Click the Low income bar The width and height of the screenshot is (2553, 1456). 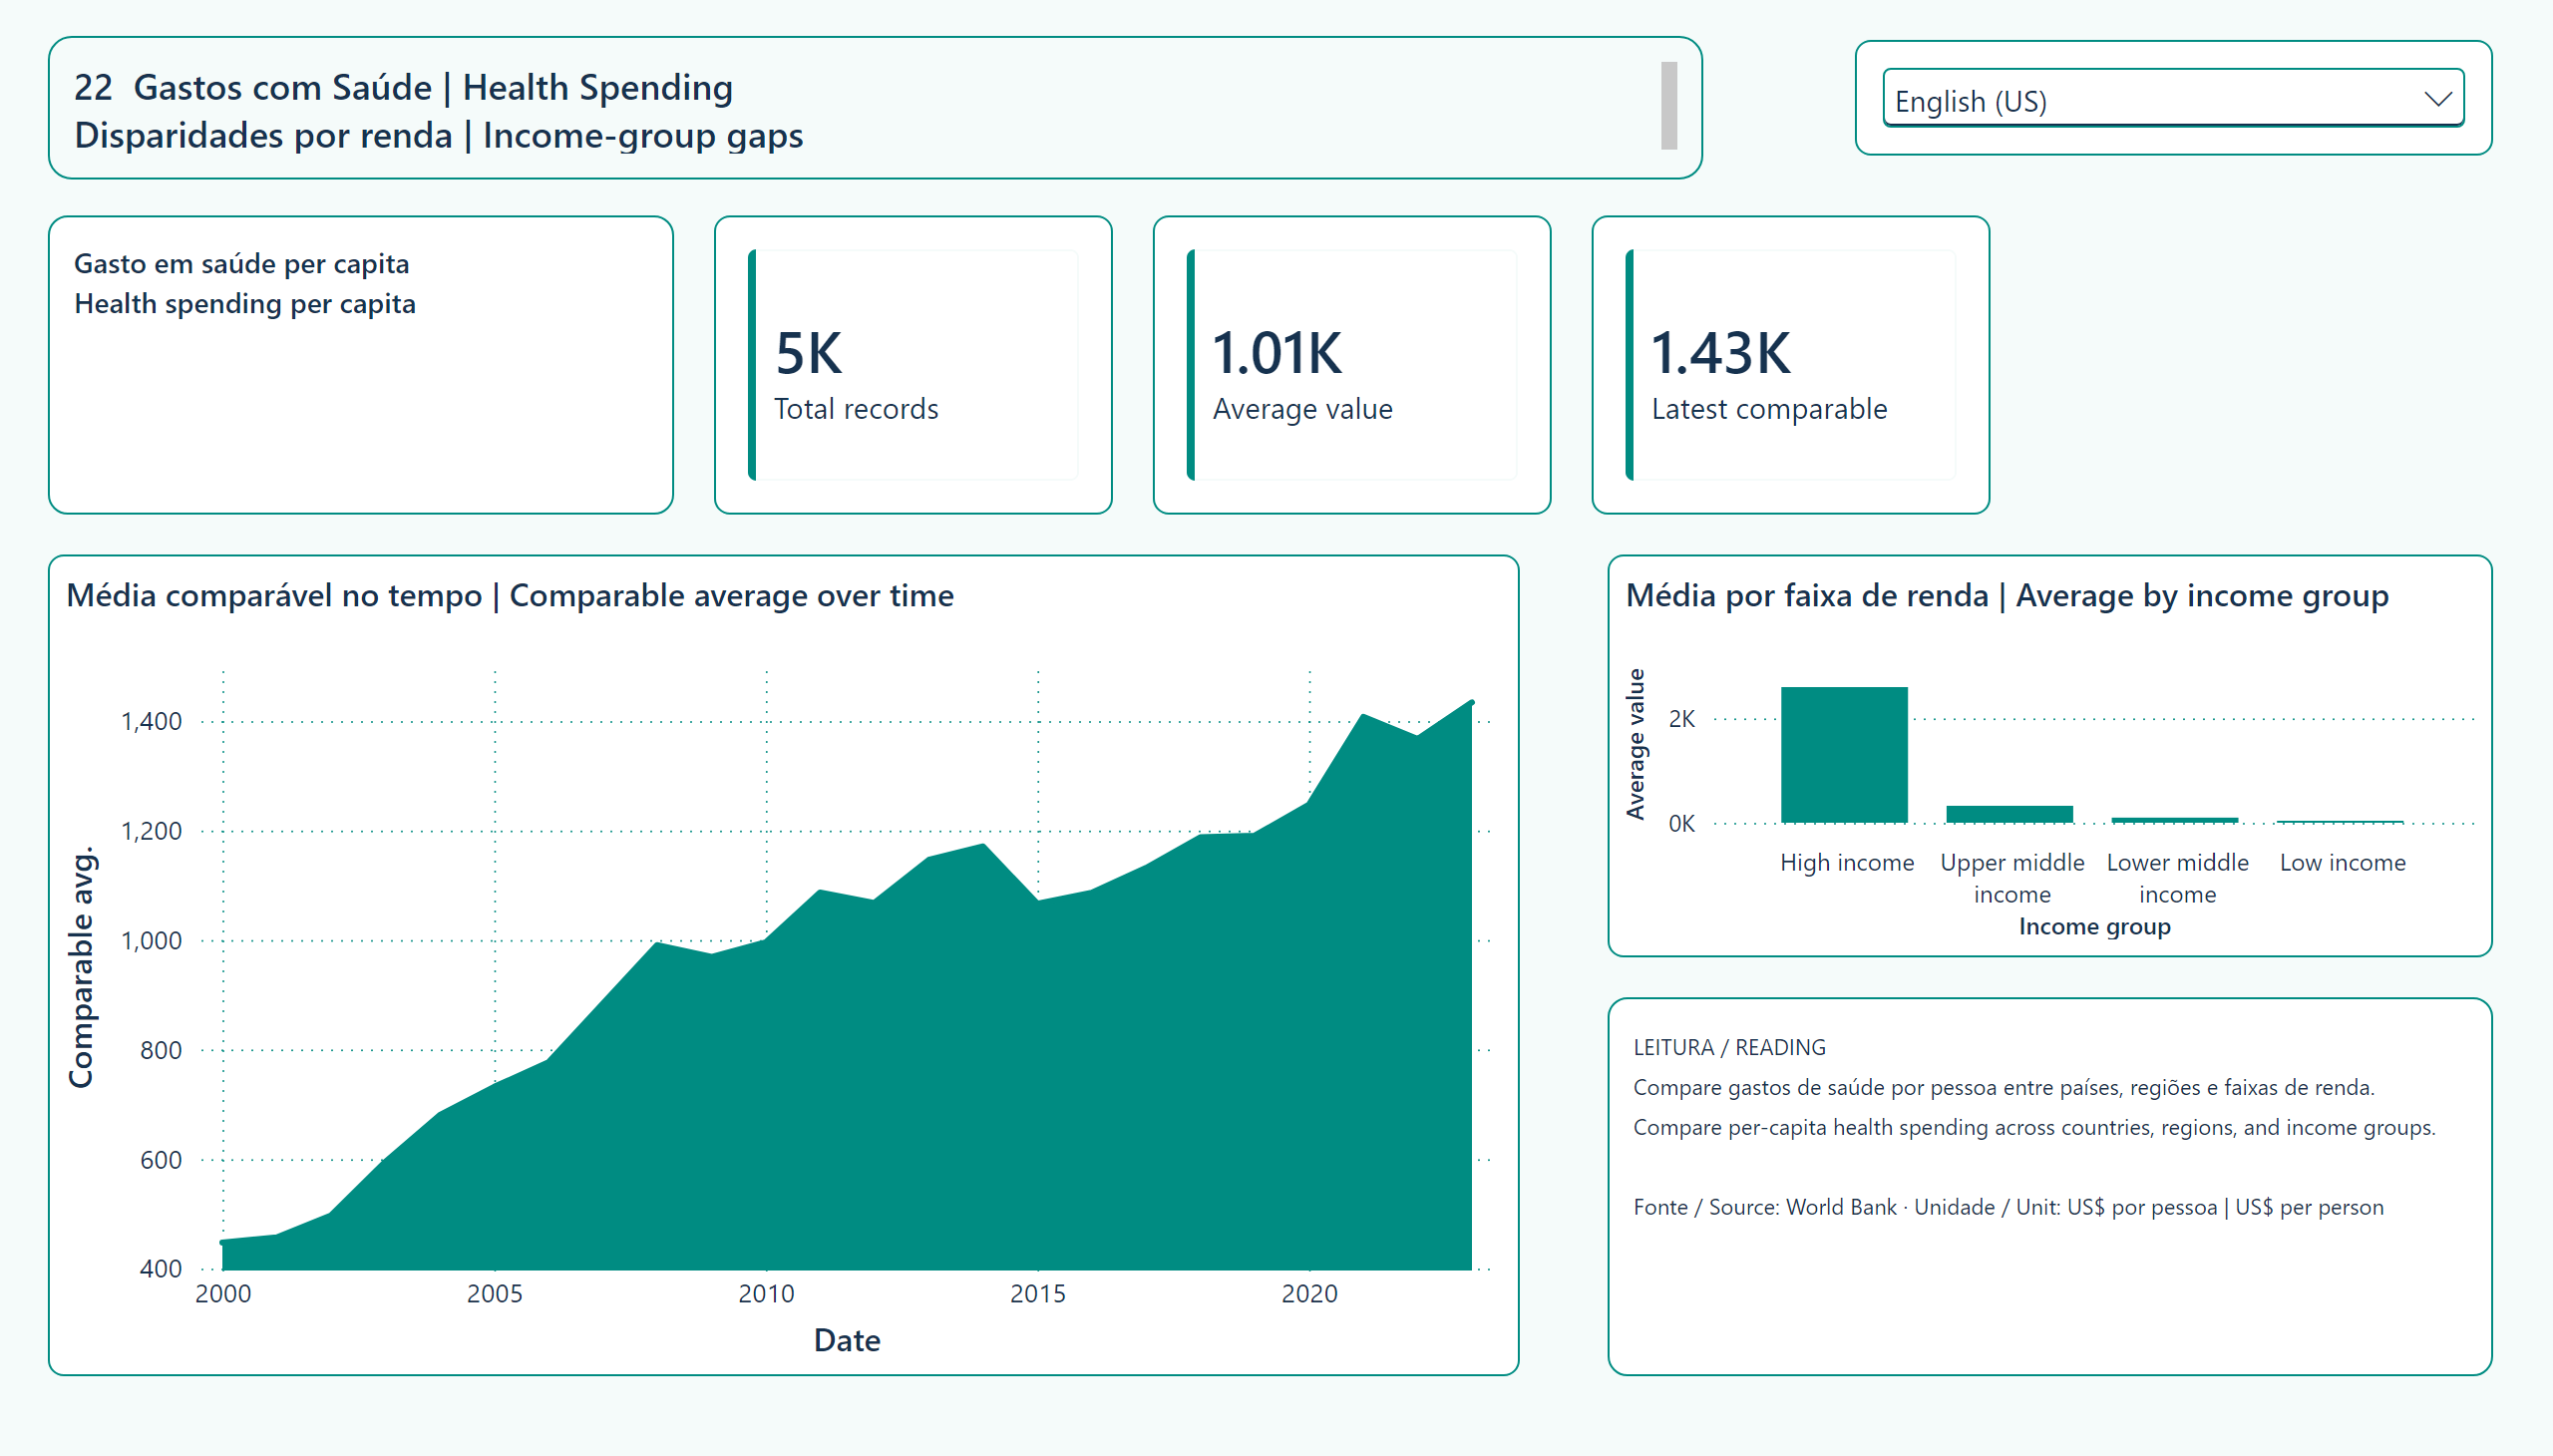(2340, 822)
